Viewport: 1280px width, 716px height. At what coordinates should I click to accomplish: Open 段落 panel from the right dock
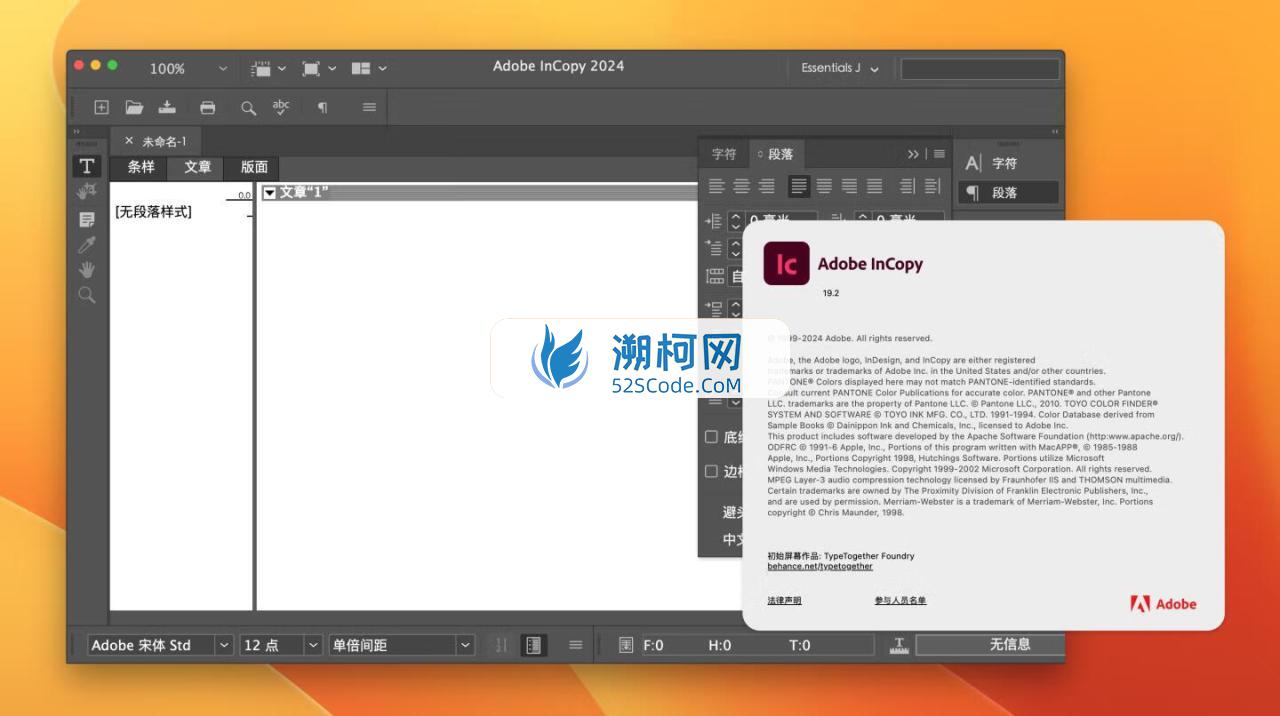1008,192
